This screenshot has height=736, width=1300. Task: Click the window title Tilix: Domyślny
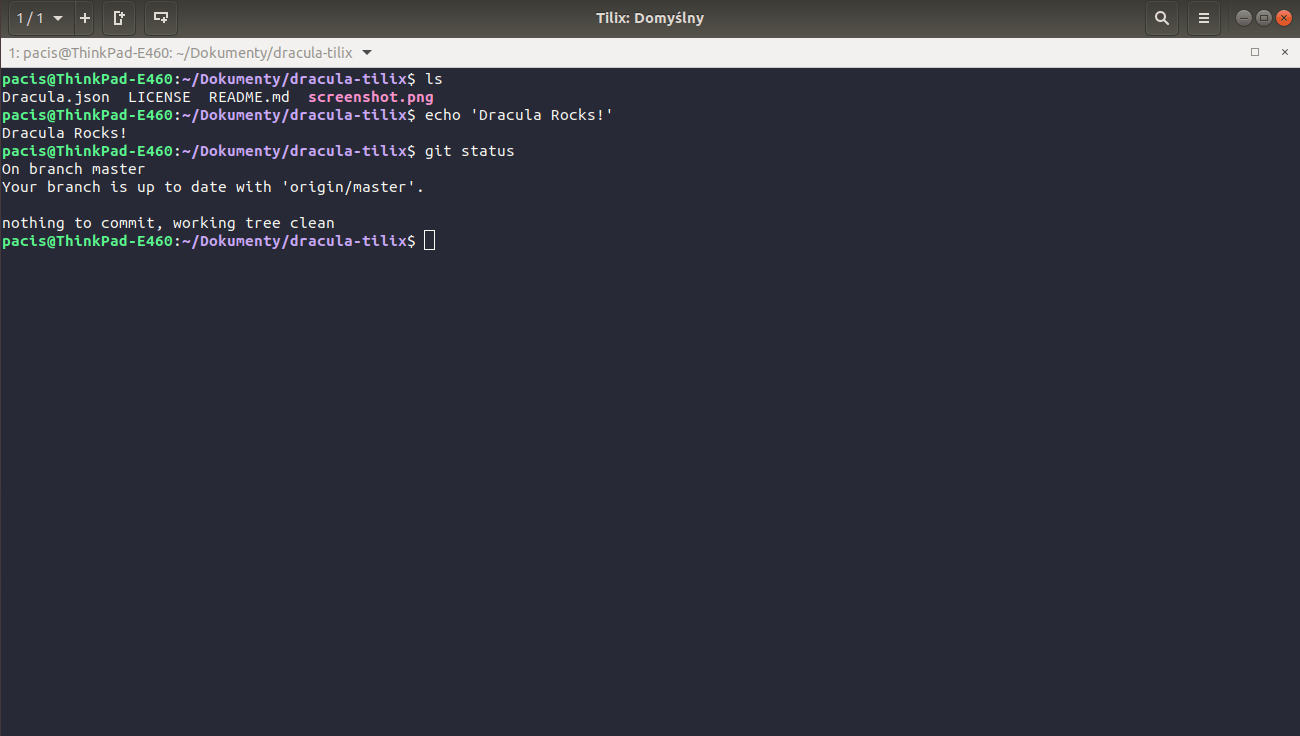point(650,18)
